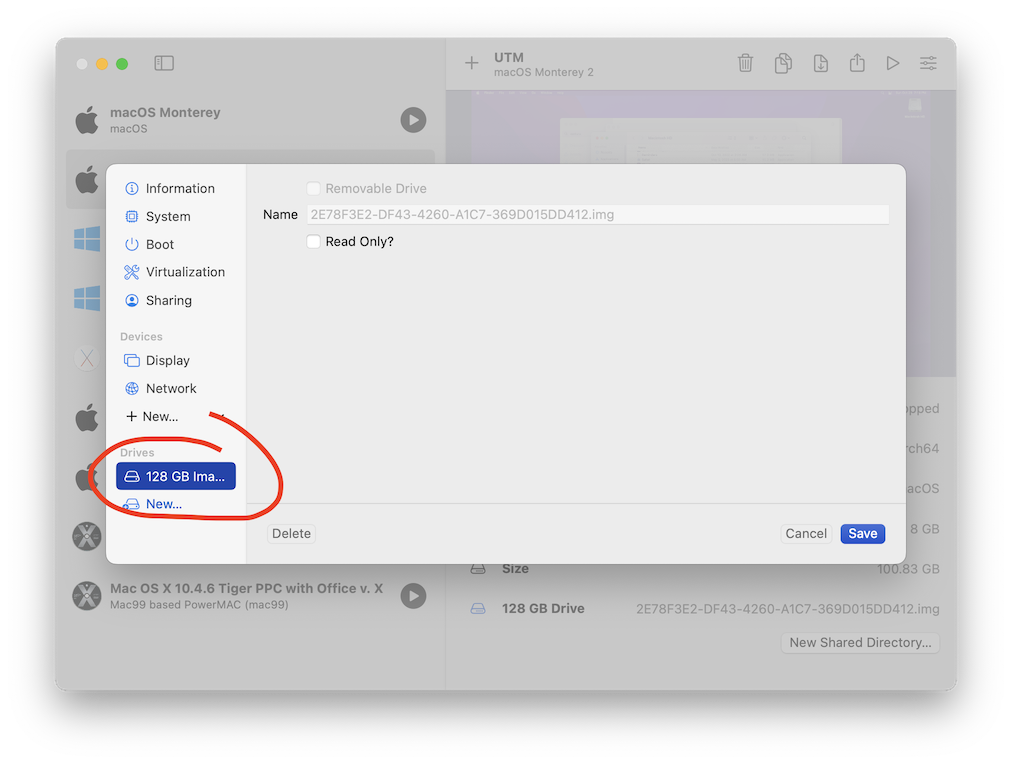Toggle the sidebar in UTM window
Image resolution: width=1012 pixels, height=764 pixels.
pos(164,63)
